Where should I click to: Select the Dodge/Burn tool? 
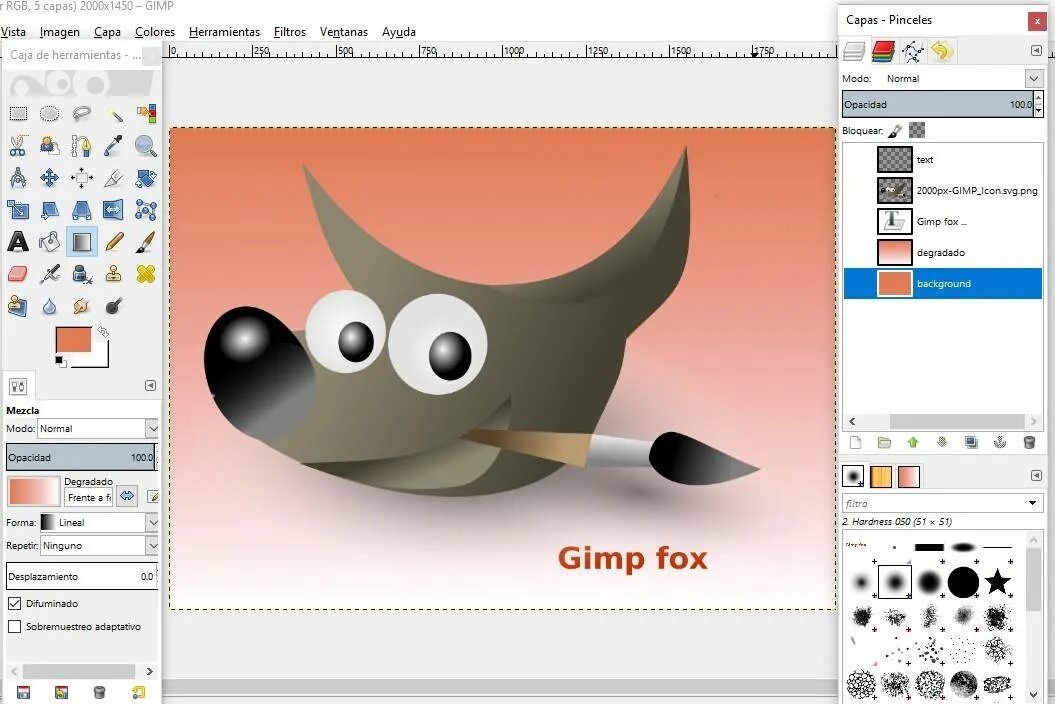[114, 306]
